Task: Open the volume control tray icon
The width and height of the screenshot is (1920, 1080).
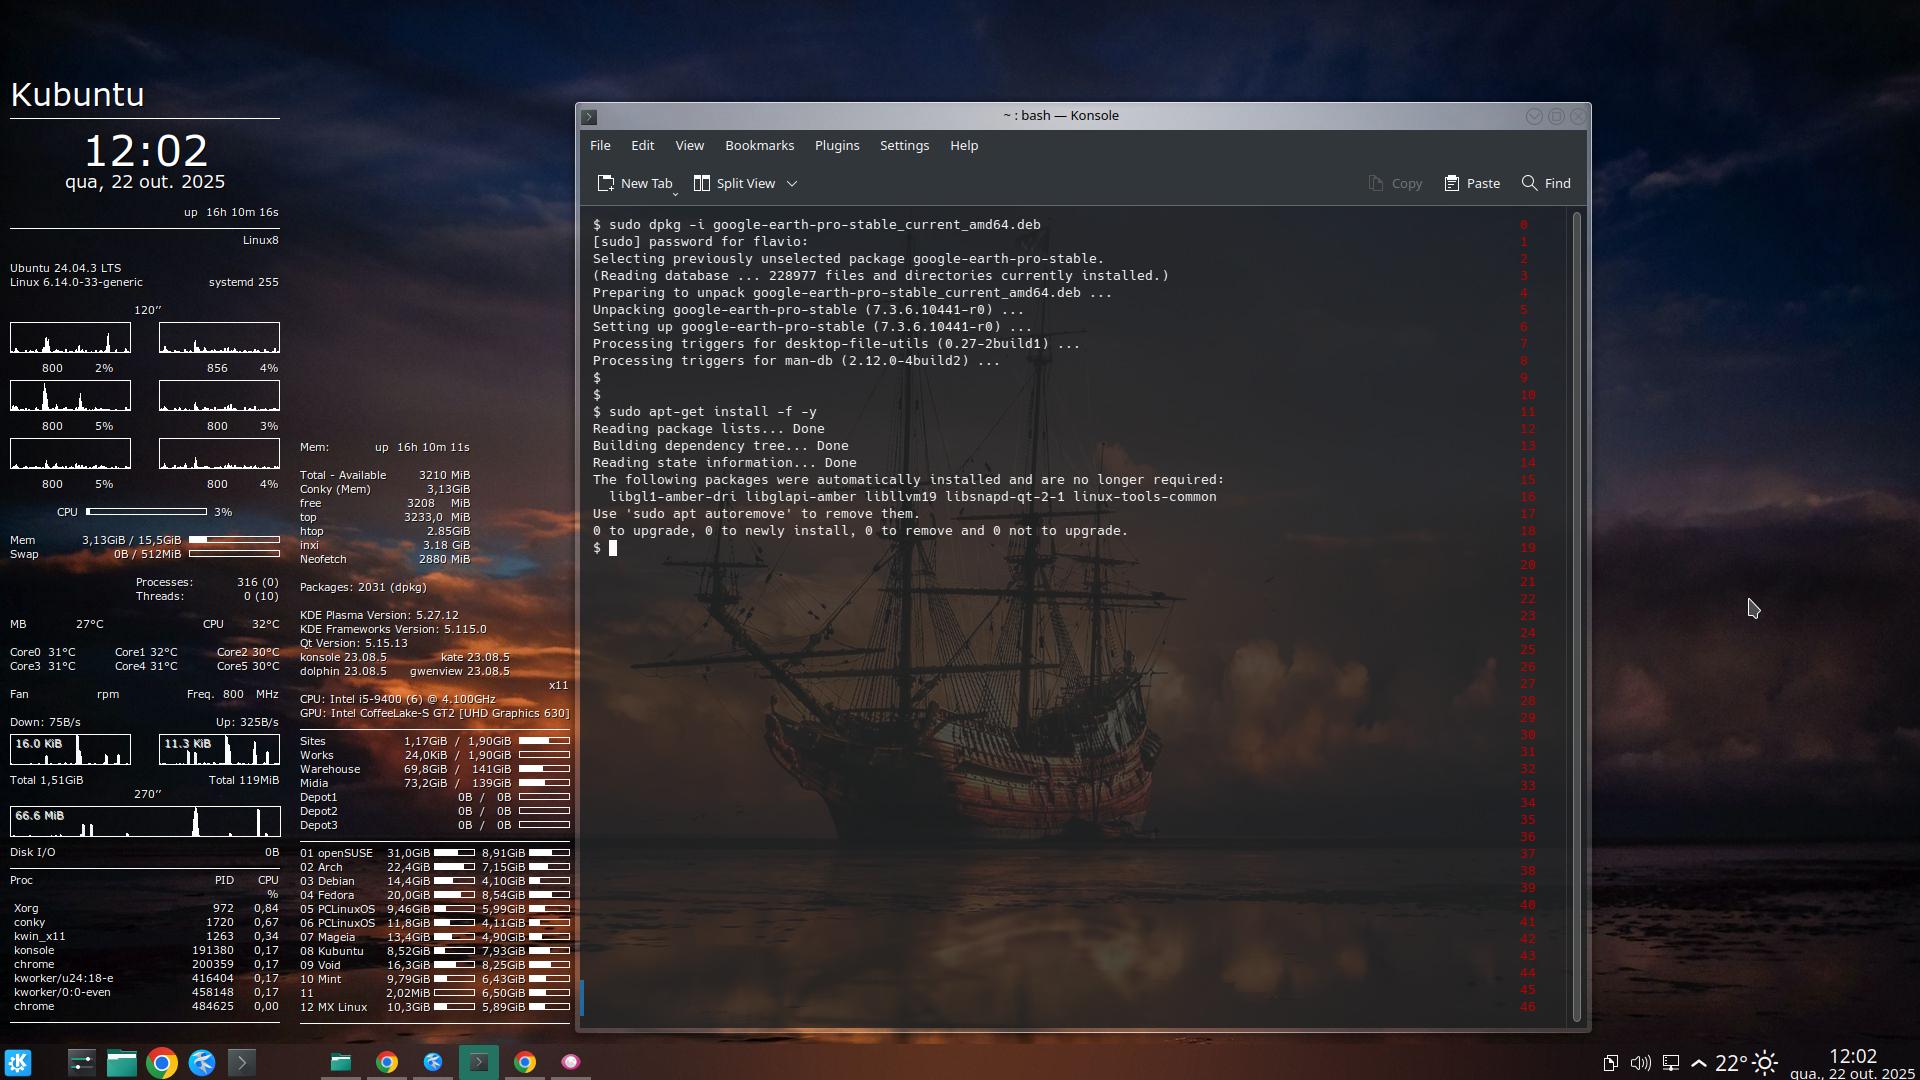Action: click(x=1640, y=1062)
